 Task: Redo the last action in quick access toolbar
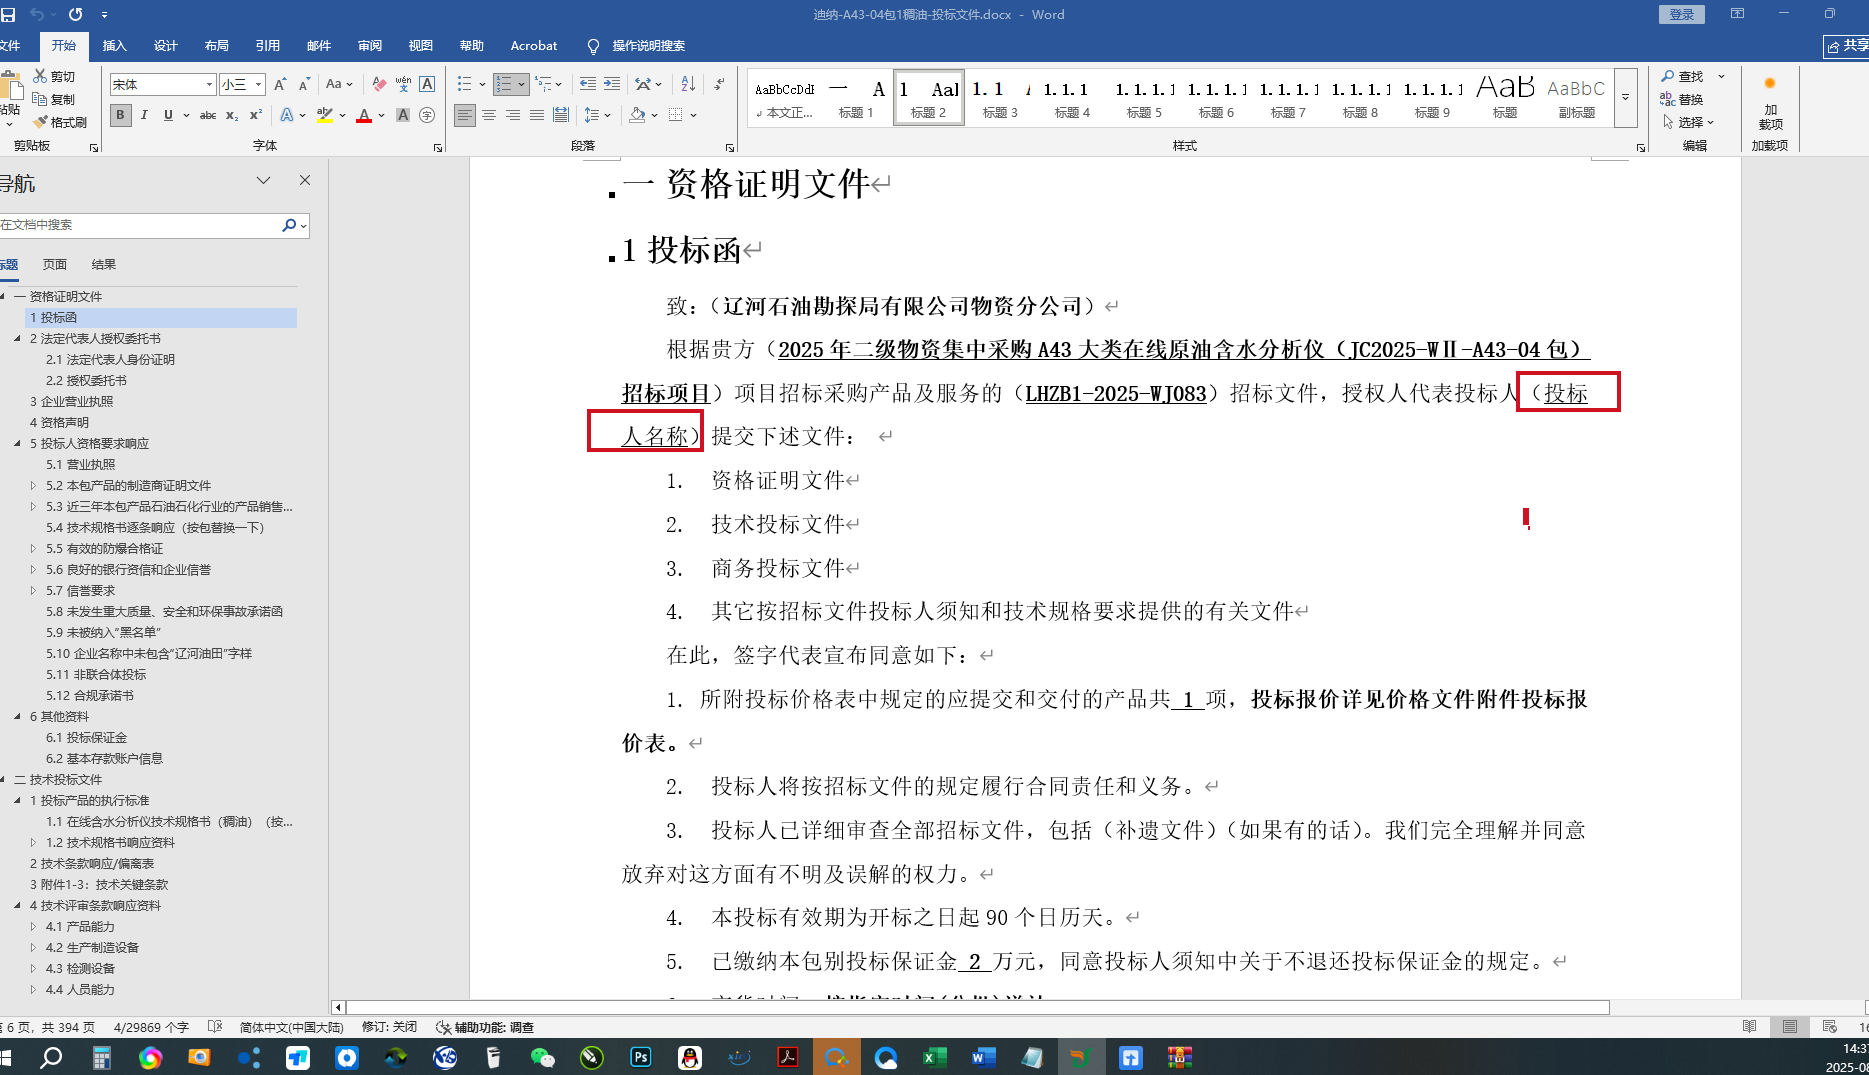point(75,15)
